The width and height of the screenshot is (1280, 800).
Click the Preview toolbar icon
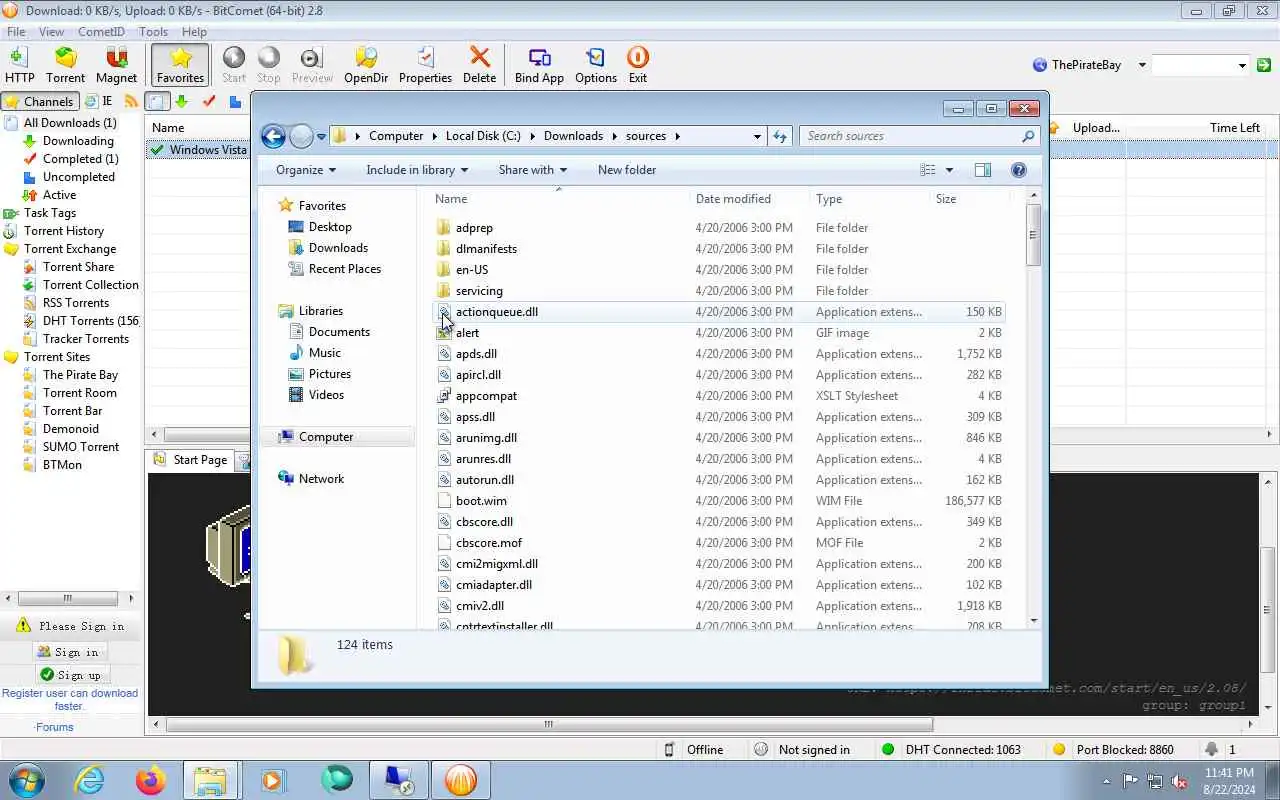312,65
